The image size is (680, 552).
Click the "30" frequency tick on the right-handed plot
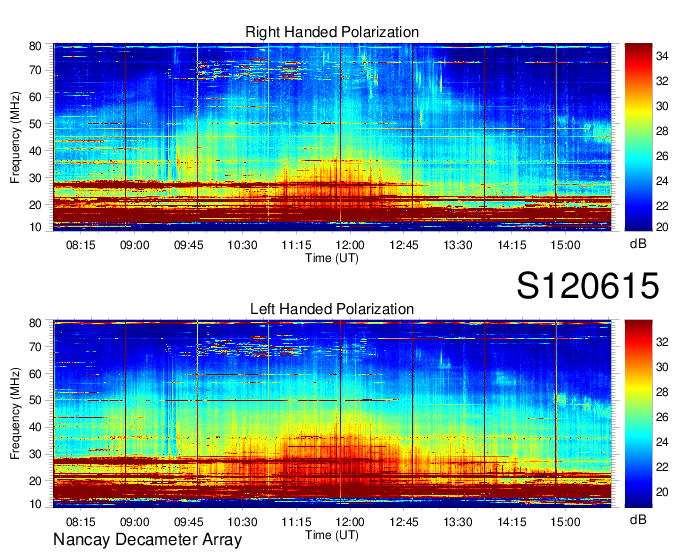coord(35,178)
